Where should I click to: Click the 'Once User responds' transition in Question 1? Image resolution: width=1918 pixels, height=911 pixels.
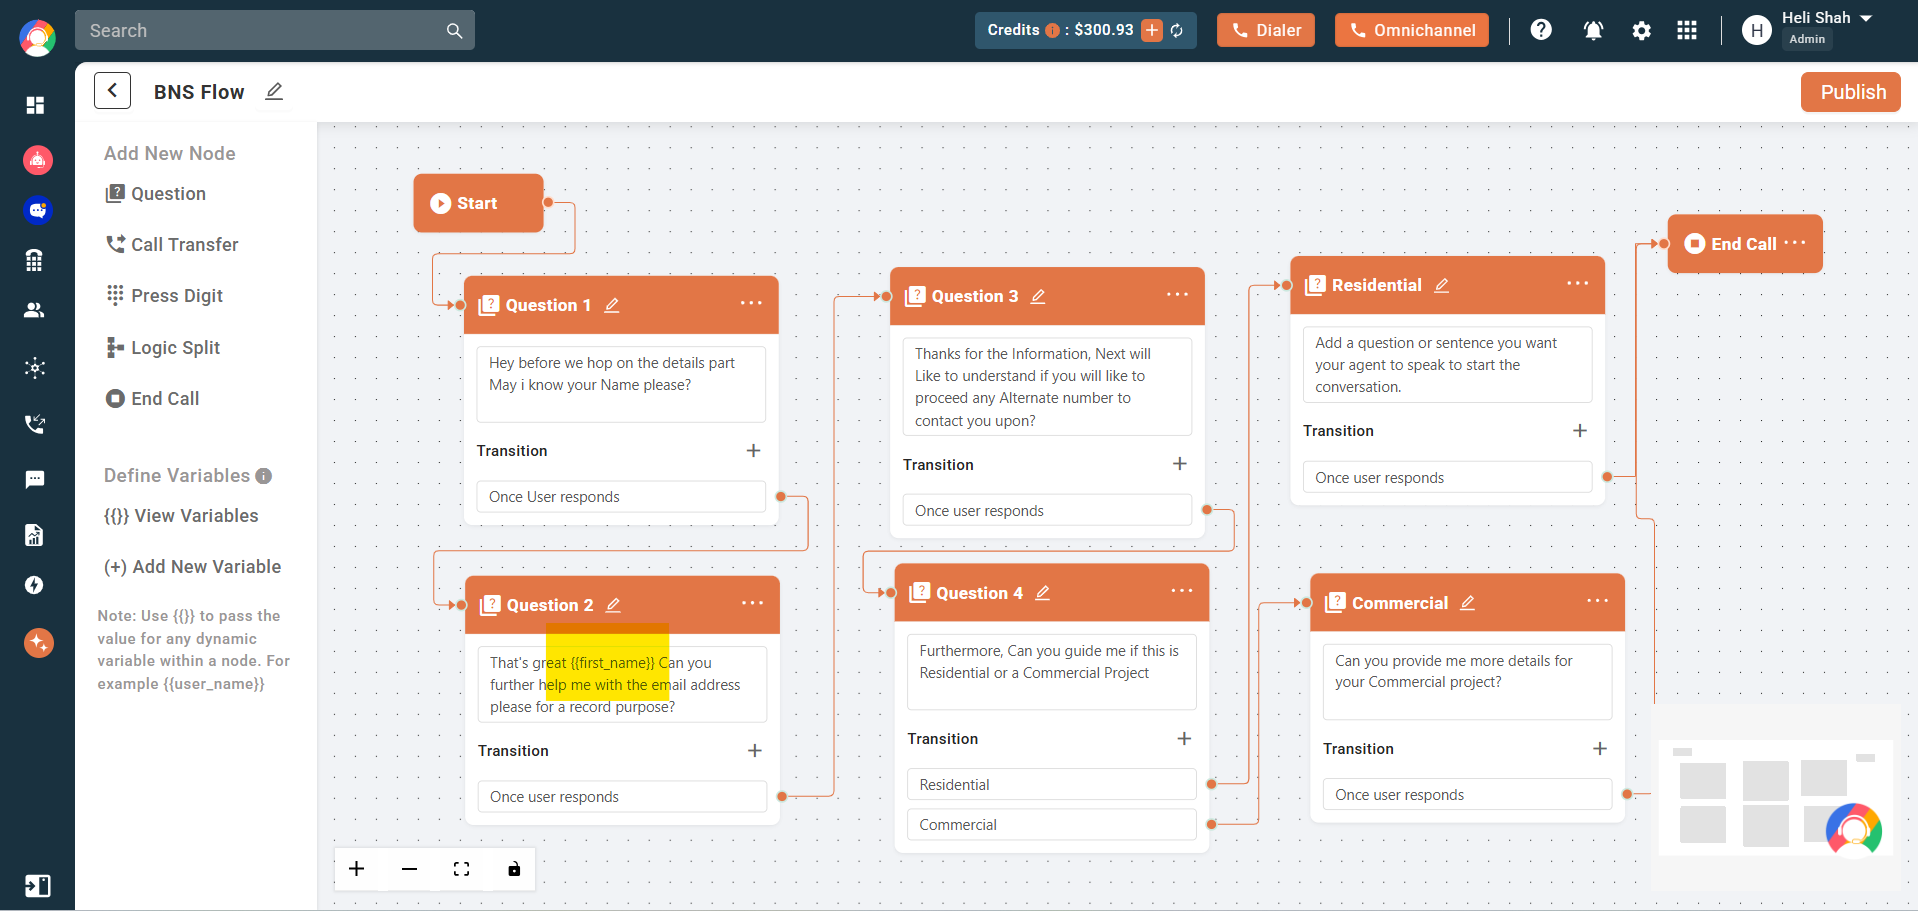(x=621, y=497)
